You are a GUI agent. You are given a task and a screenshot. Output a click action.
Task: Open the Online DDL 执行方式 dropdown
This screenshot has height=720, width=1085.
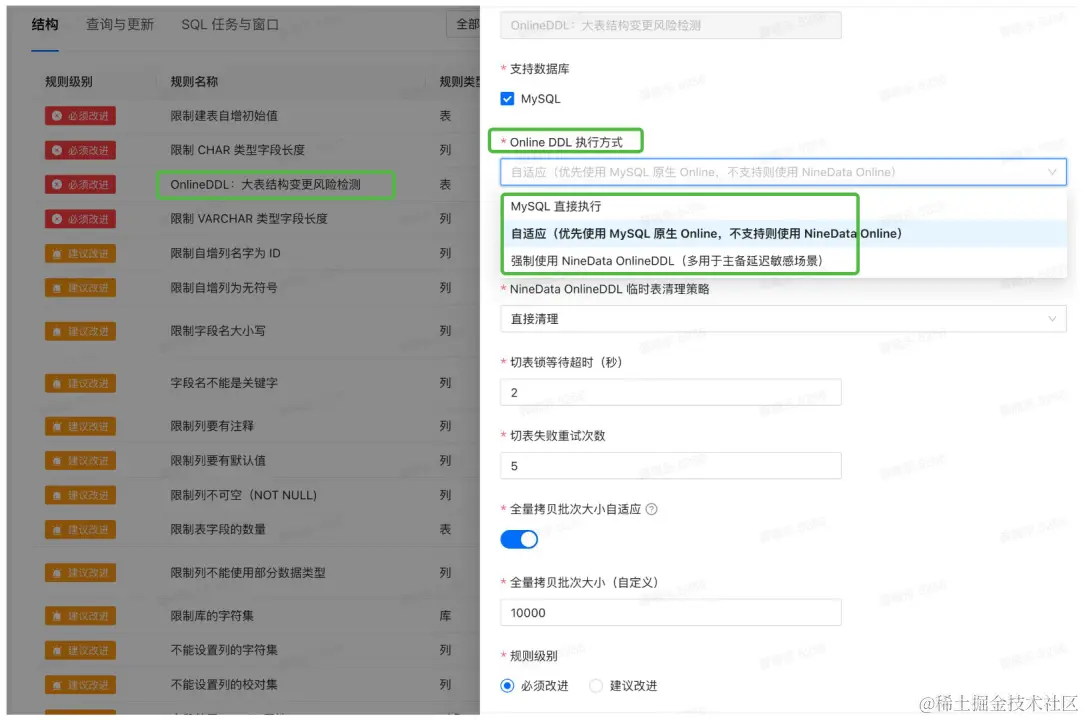tap(783, 172)
